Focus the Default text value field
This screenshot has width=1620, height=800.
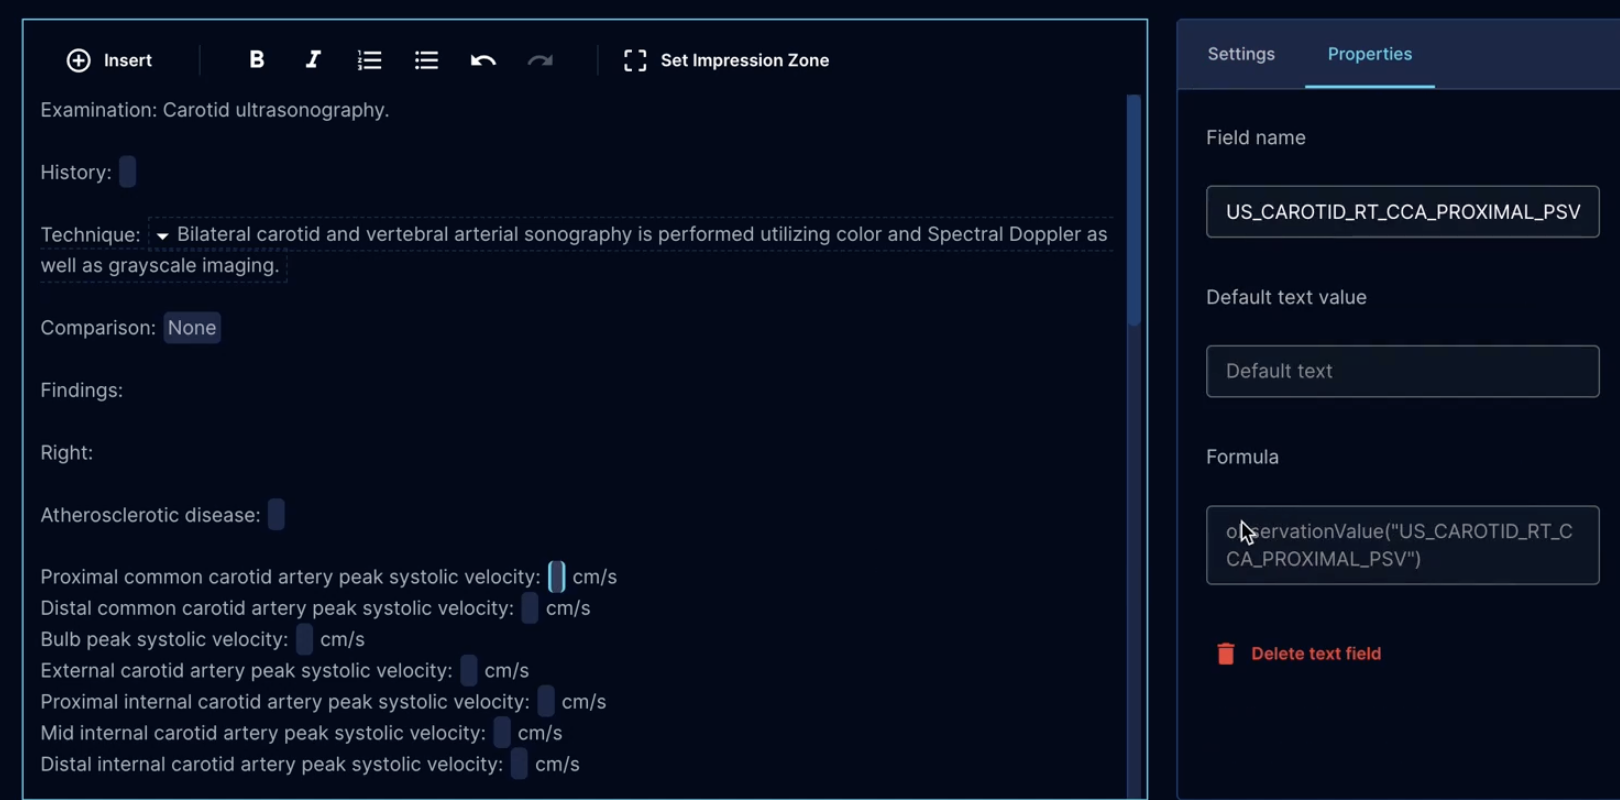point(1402,371)
